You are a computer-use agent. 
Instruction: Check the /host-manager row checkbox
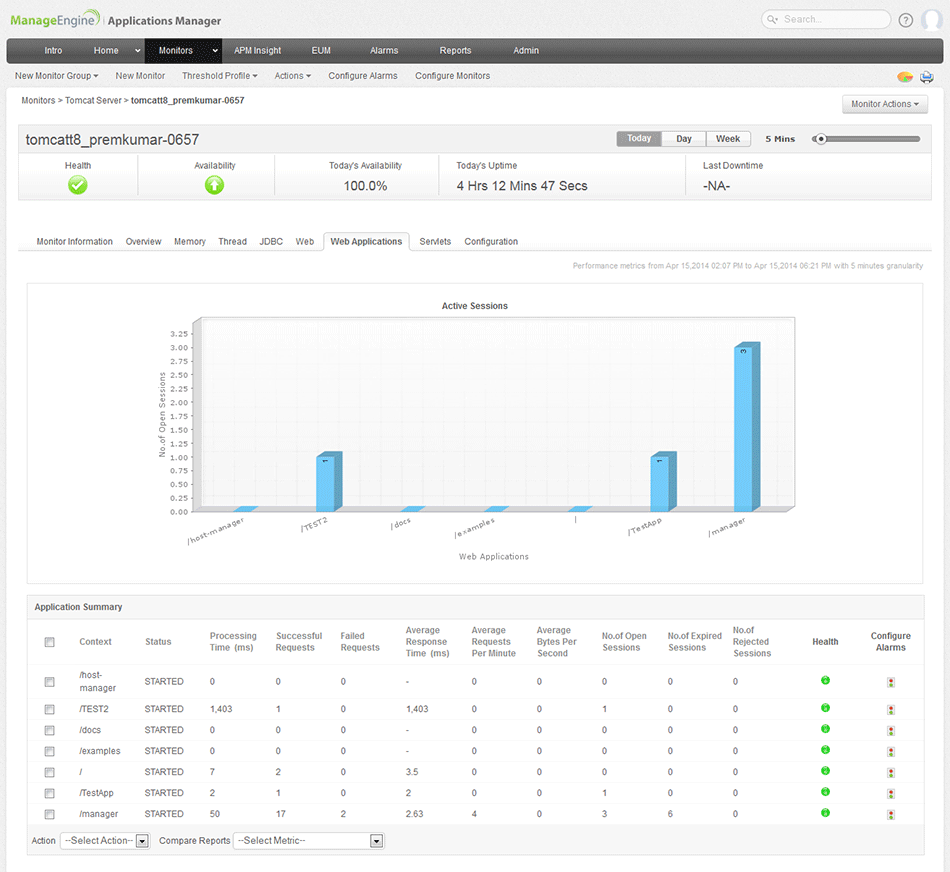pyautogui.click(x=50, y=682)
